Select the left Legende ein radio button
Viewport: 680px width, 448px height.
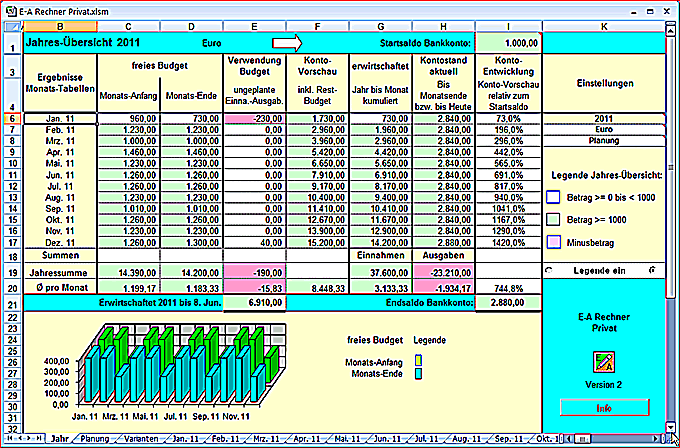click(x=547, y=270)
